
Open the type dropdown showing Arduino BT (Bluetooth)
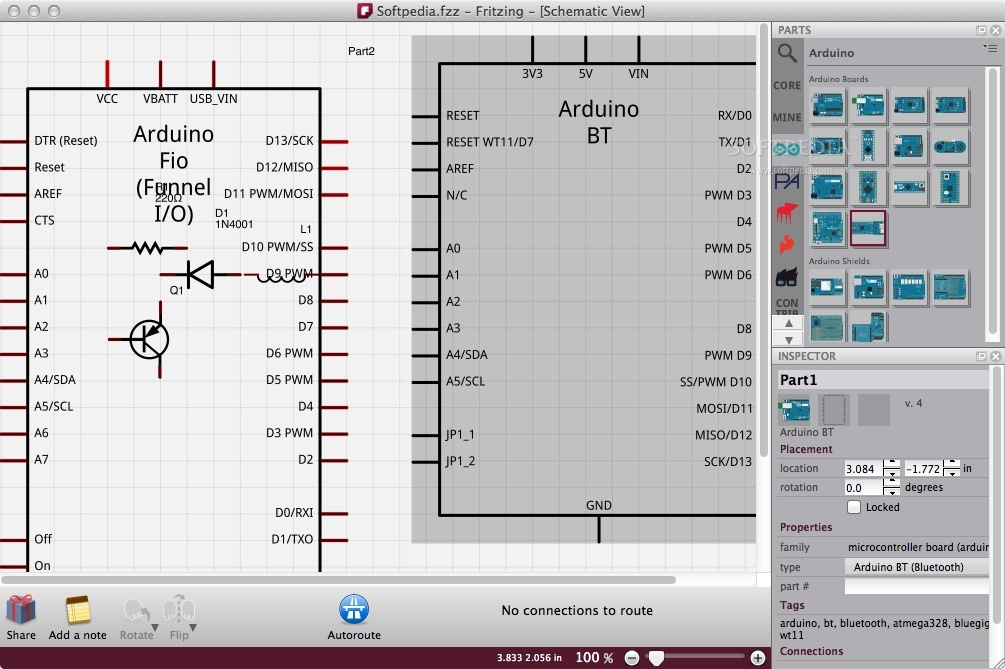point(917,567)
